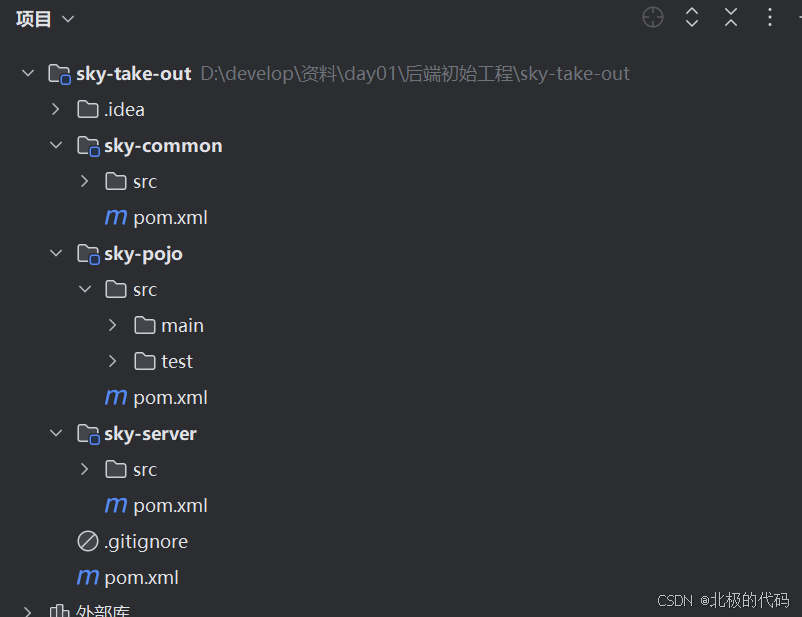The width and height of the screenshot is (802, 617).
Task: Select the src folder under sky-server
Action: 145,469
